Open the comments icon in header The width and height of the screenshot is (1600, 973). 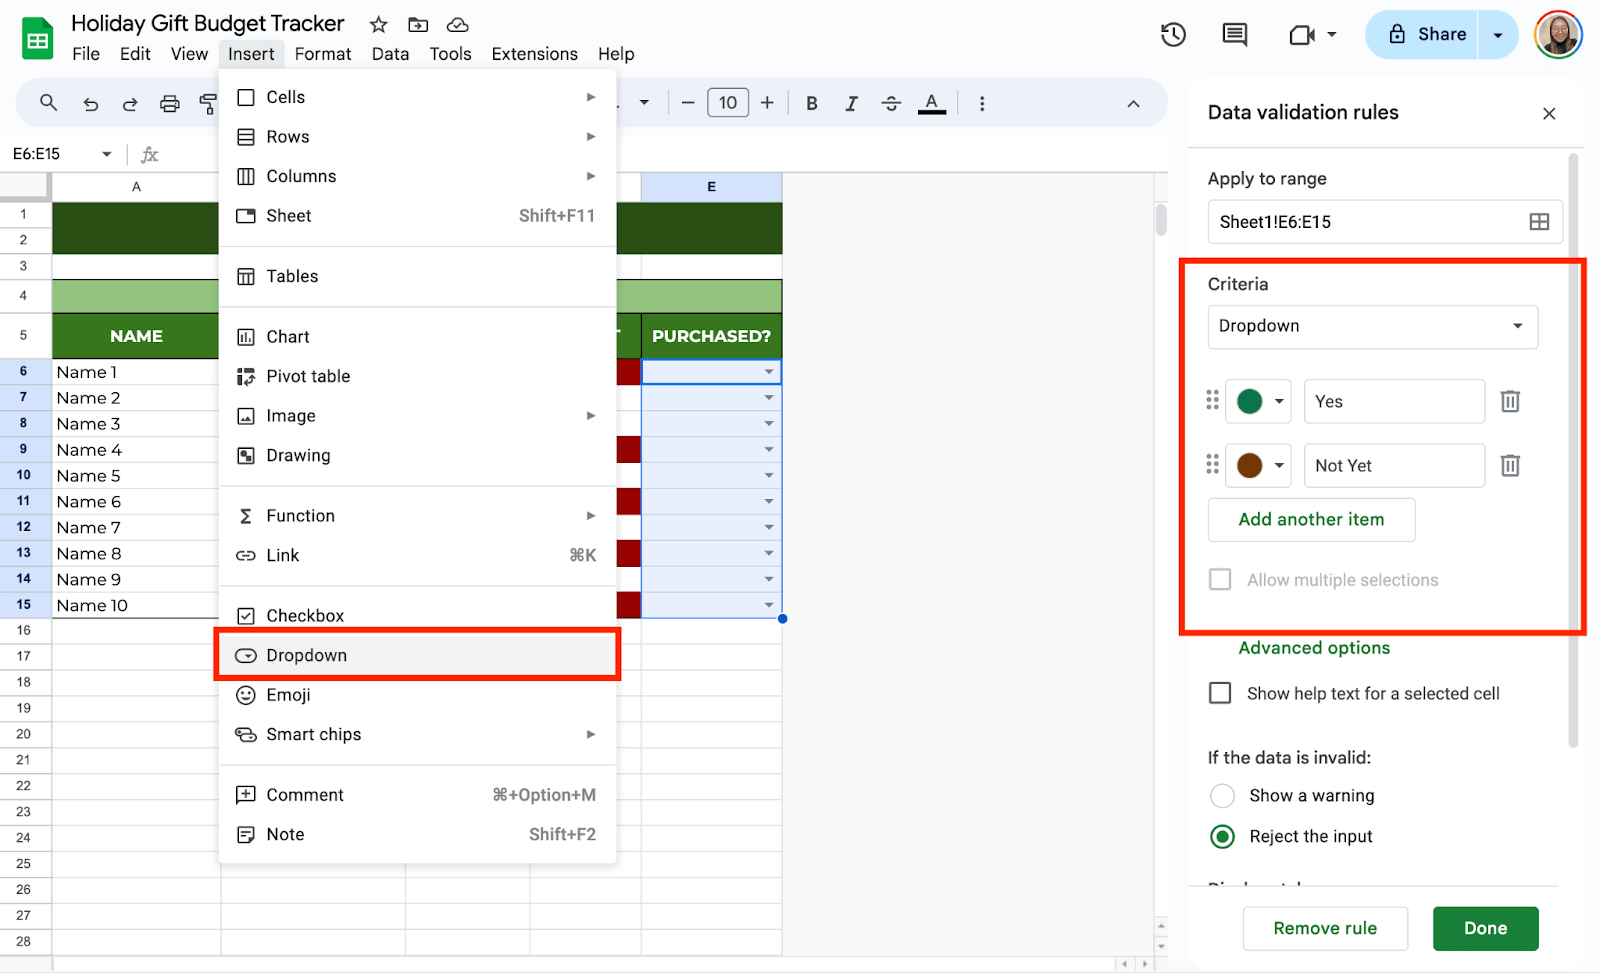(1235, 35)
